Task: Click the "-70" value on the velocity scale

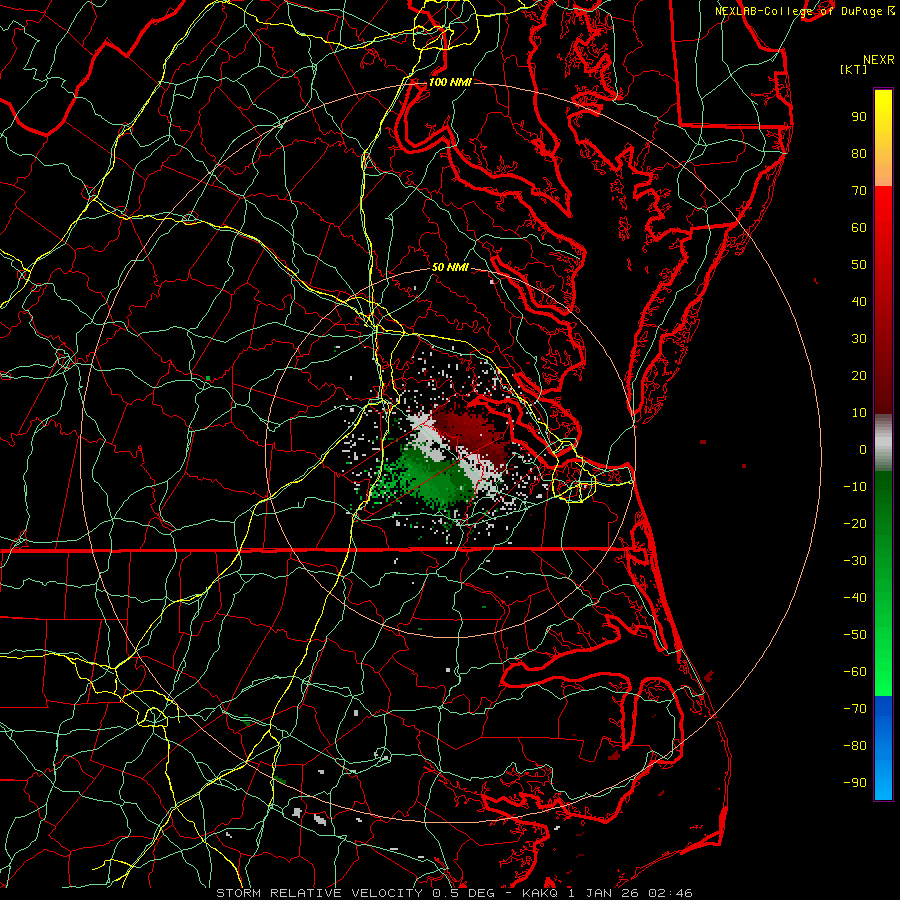Action: [855, 709]
